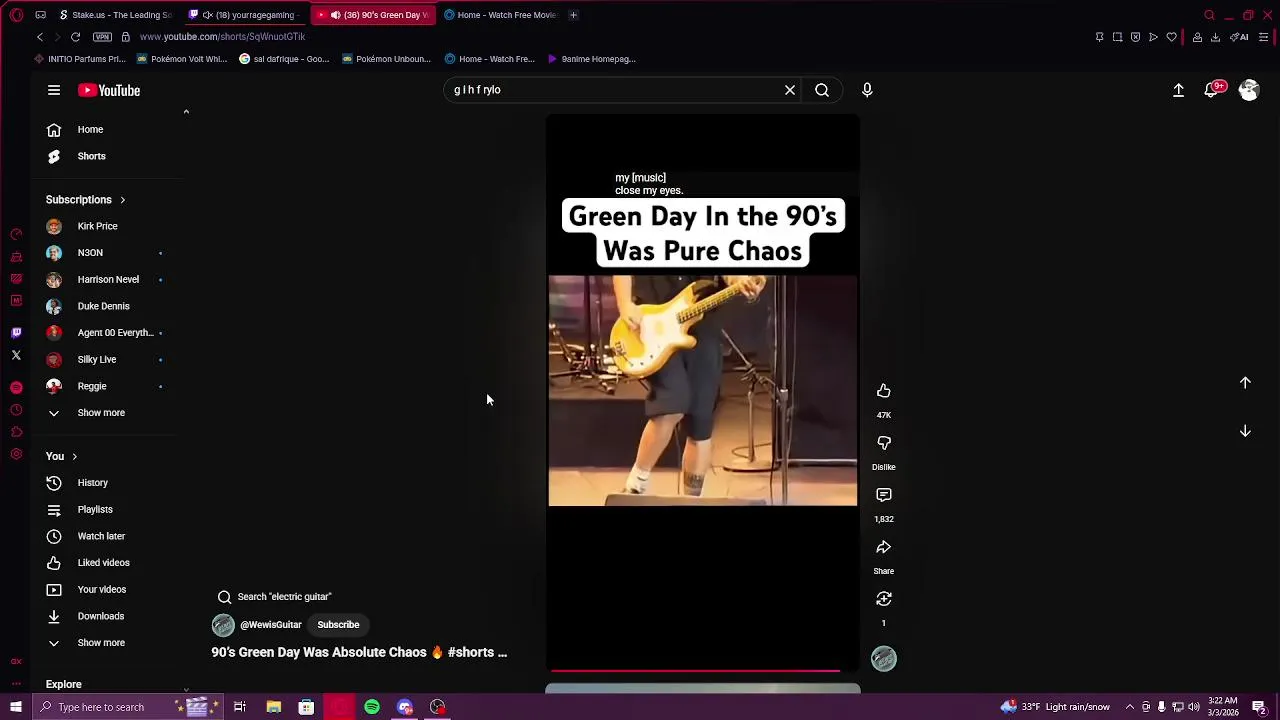This screenshot has height=720, width=1280.
Task: Share this Short
Action: tap(884, 547)
